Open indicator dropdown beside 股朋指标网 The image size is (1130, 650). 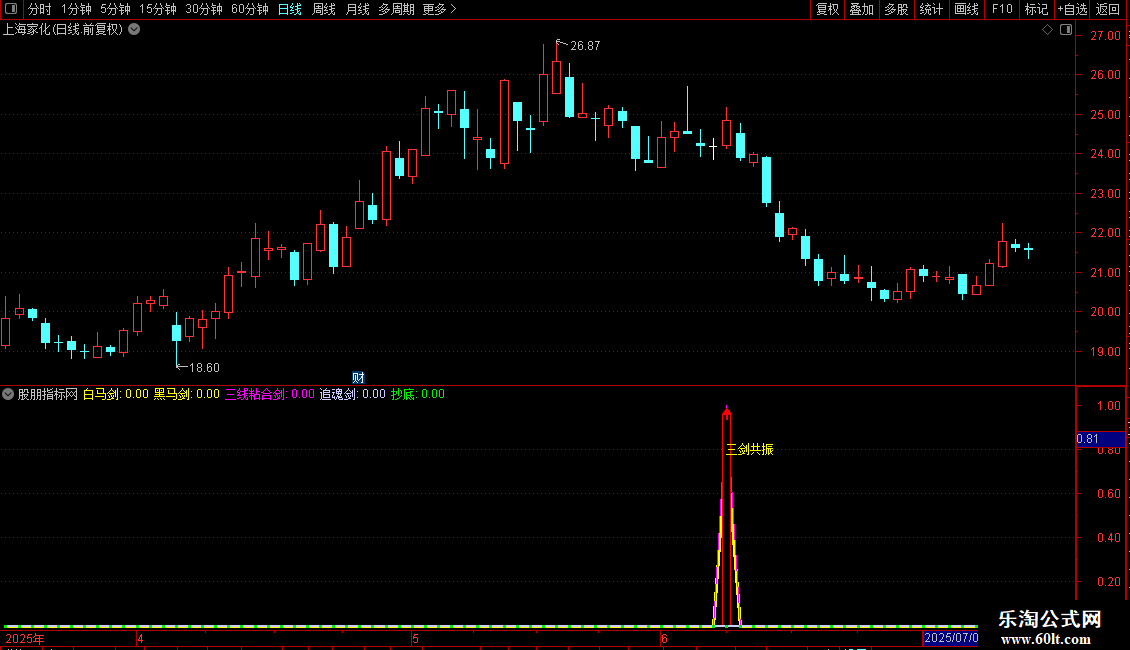click(x=8, y=394)
